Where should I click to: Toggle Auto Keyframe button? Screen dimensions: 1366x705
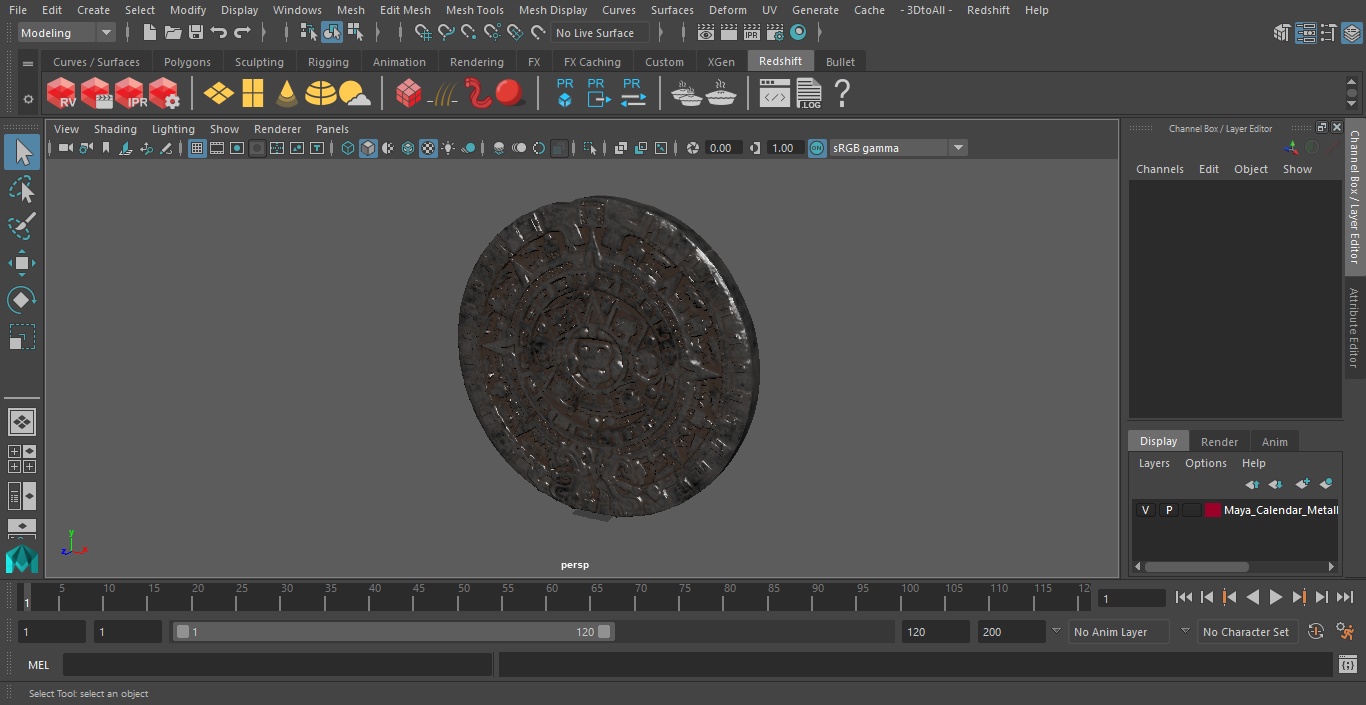click(x=1315, y=631)
